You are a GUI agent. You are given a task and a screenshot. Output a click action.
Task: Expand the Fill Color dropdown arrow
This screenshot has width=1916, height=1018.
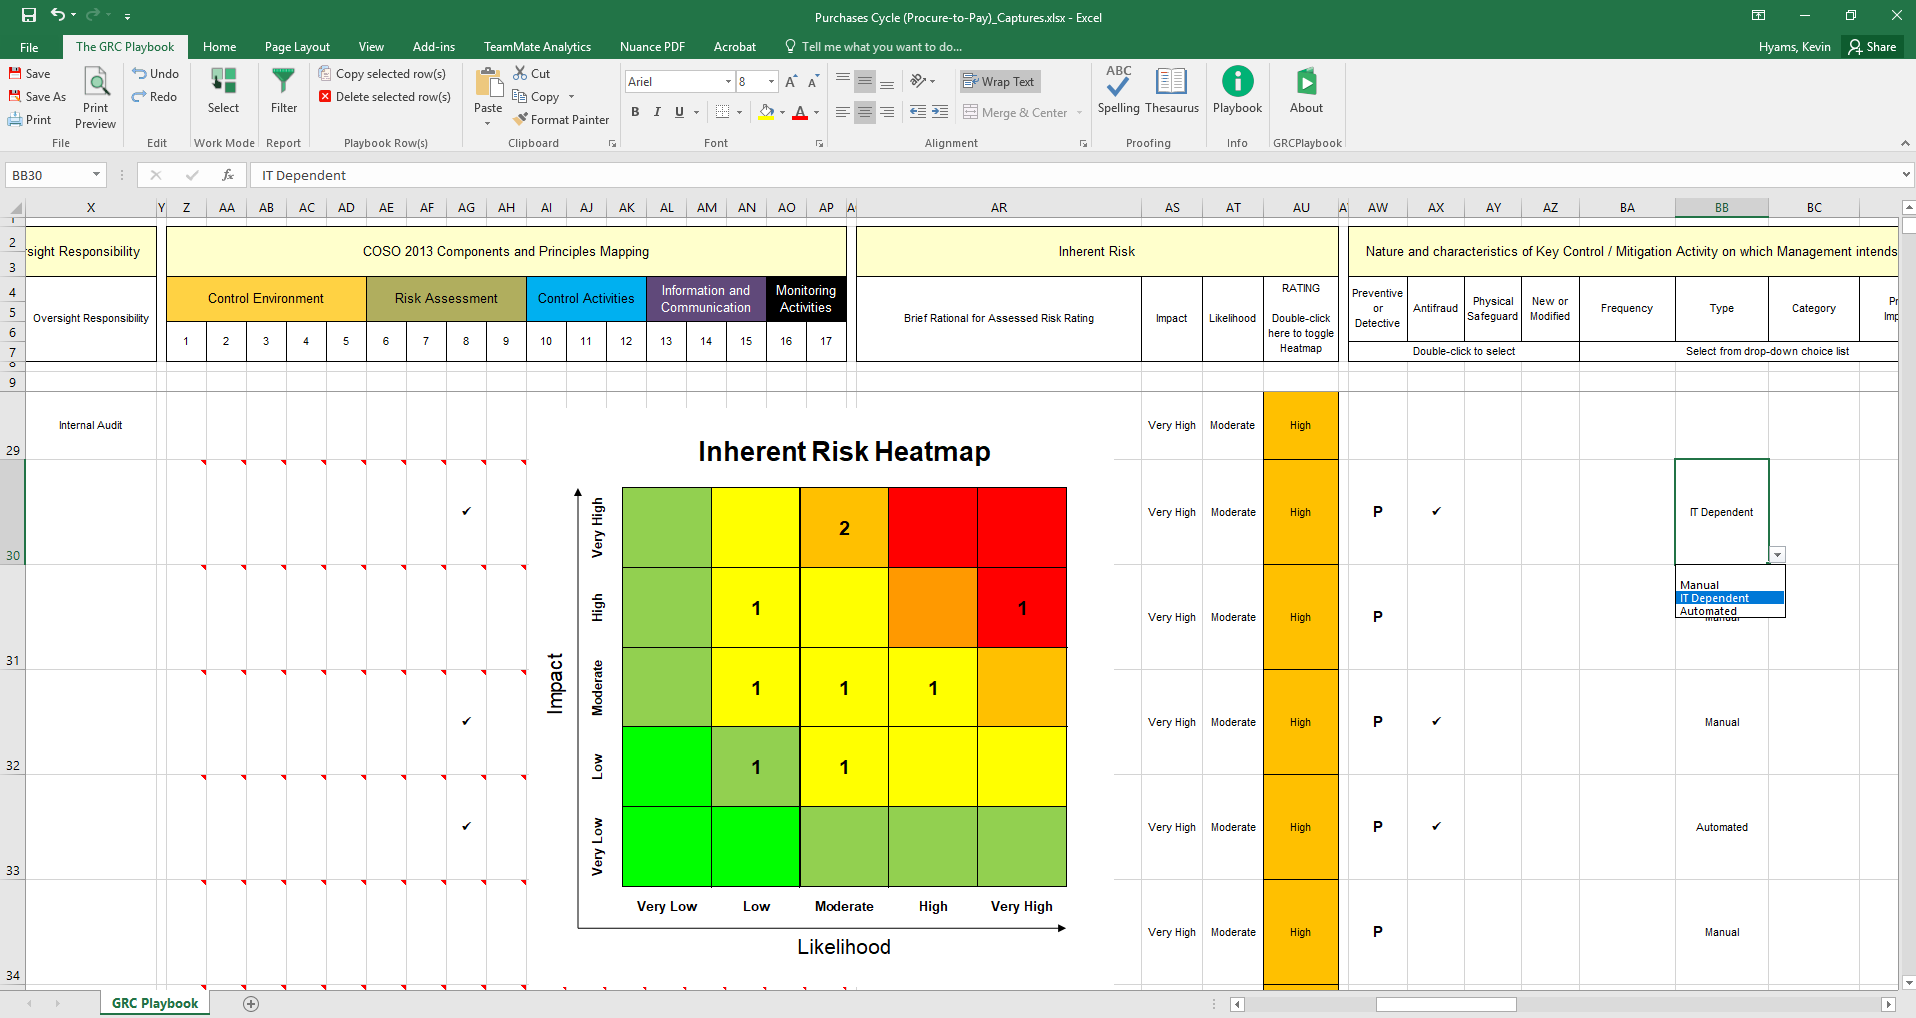pos(781,112)
